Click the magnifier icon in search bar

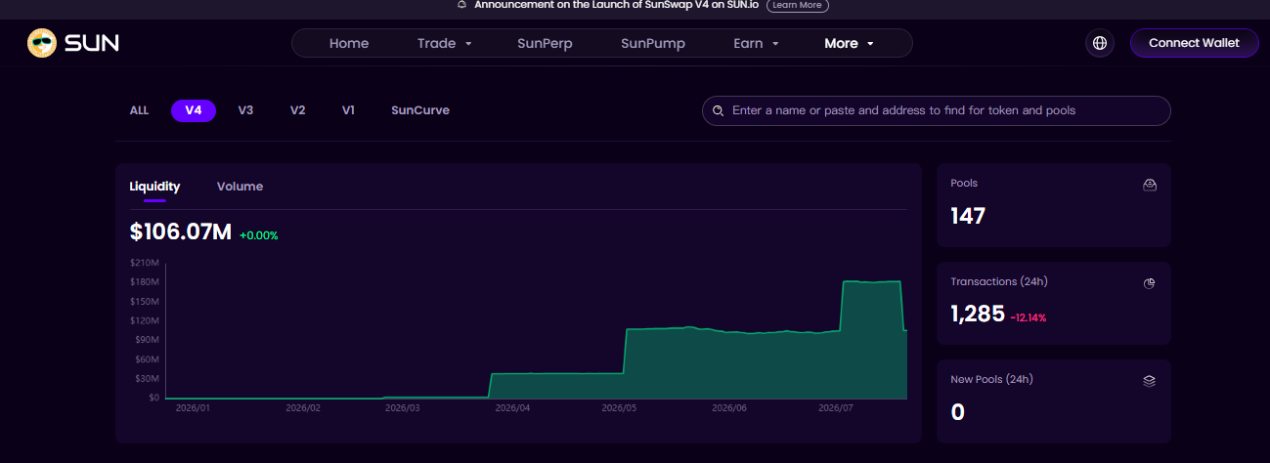tap(718, 111)
